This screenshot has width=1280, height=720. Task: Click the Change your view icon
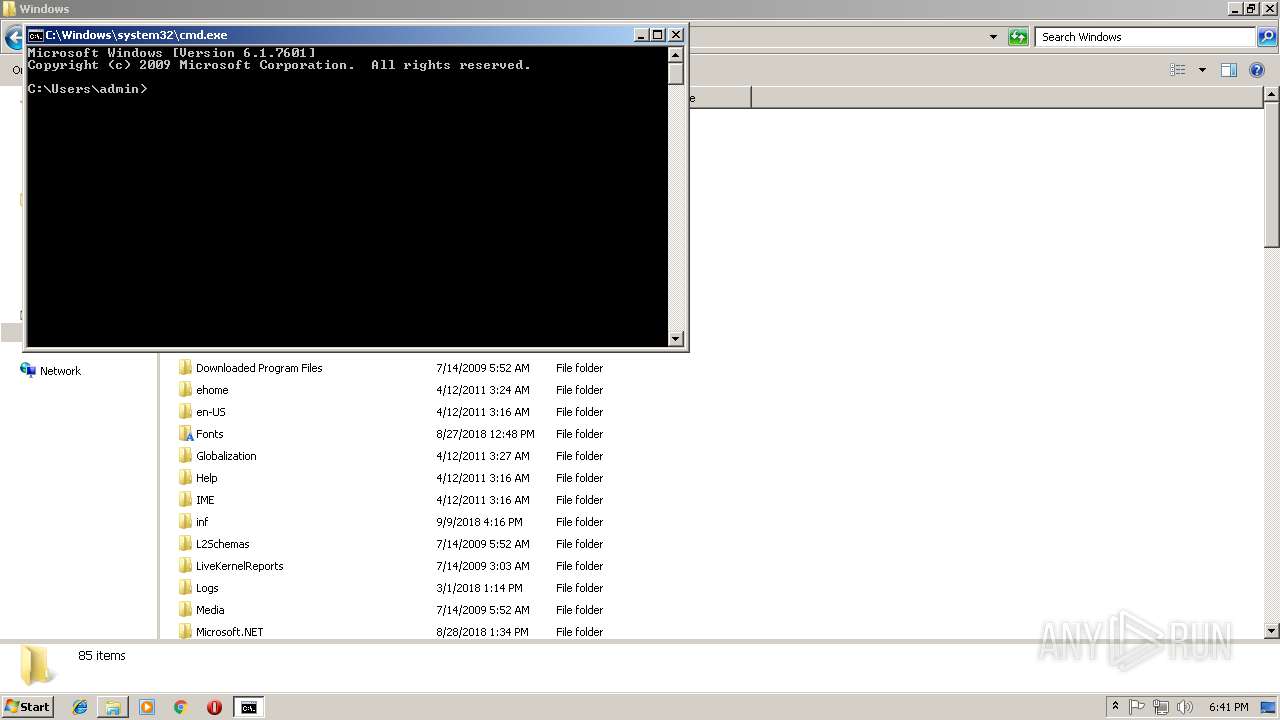(x=1178, y=70)
